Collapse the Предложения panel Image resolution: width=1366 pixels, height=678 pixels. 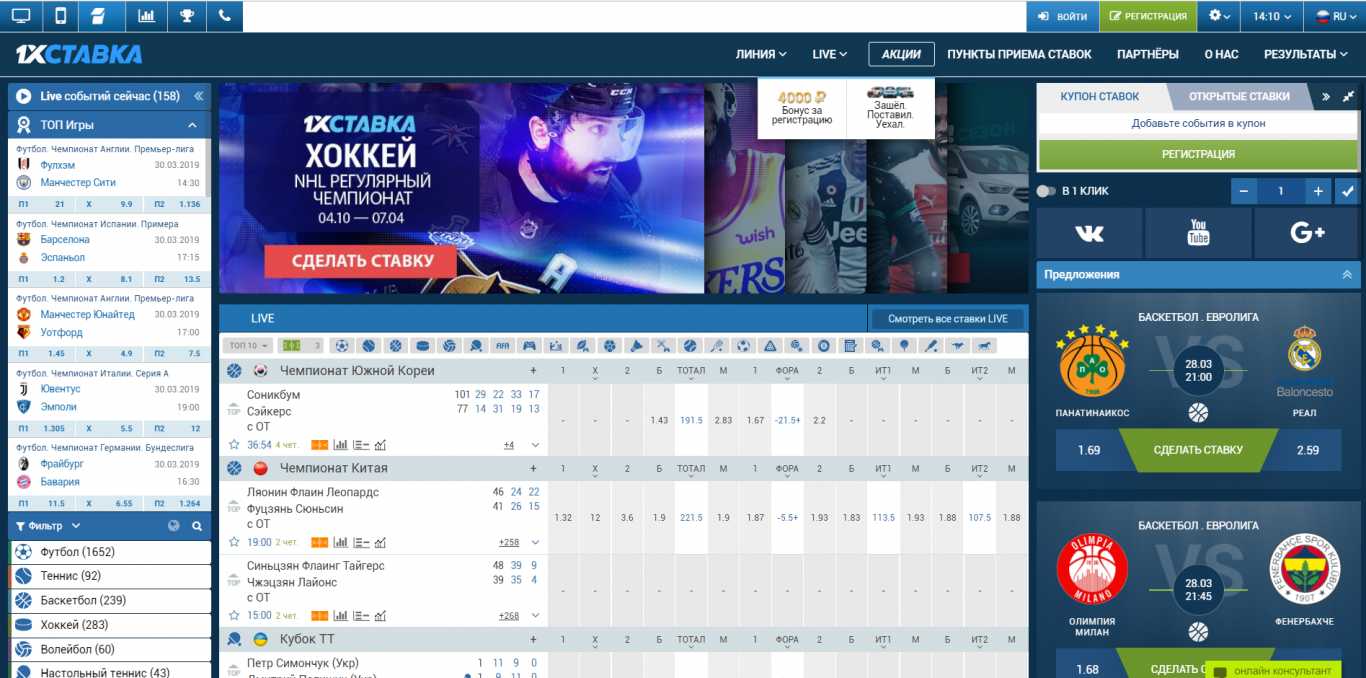[1346, 274]
